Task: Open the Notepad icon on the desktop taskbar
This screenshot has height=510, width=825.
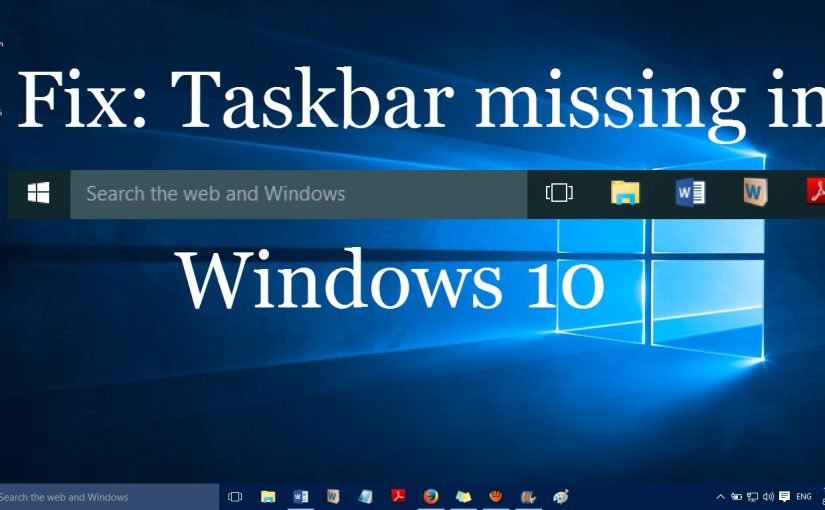Action: (366, 496)
